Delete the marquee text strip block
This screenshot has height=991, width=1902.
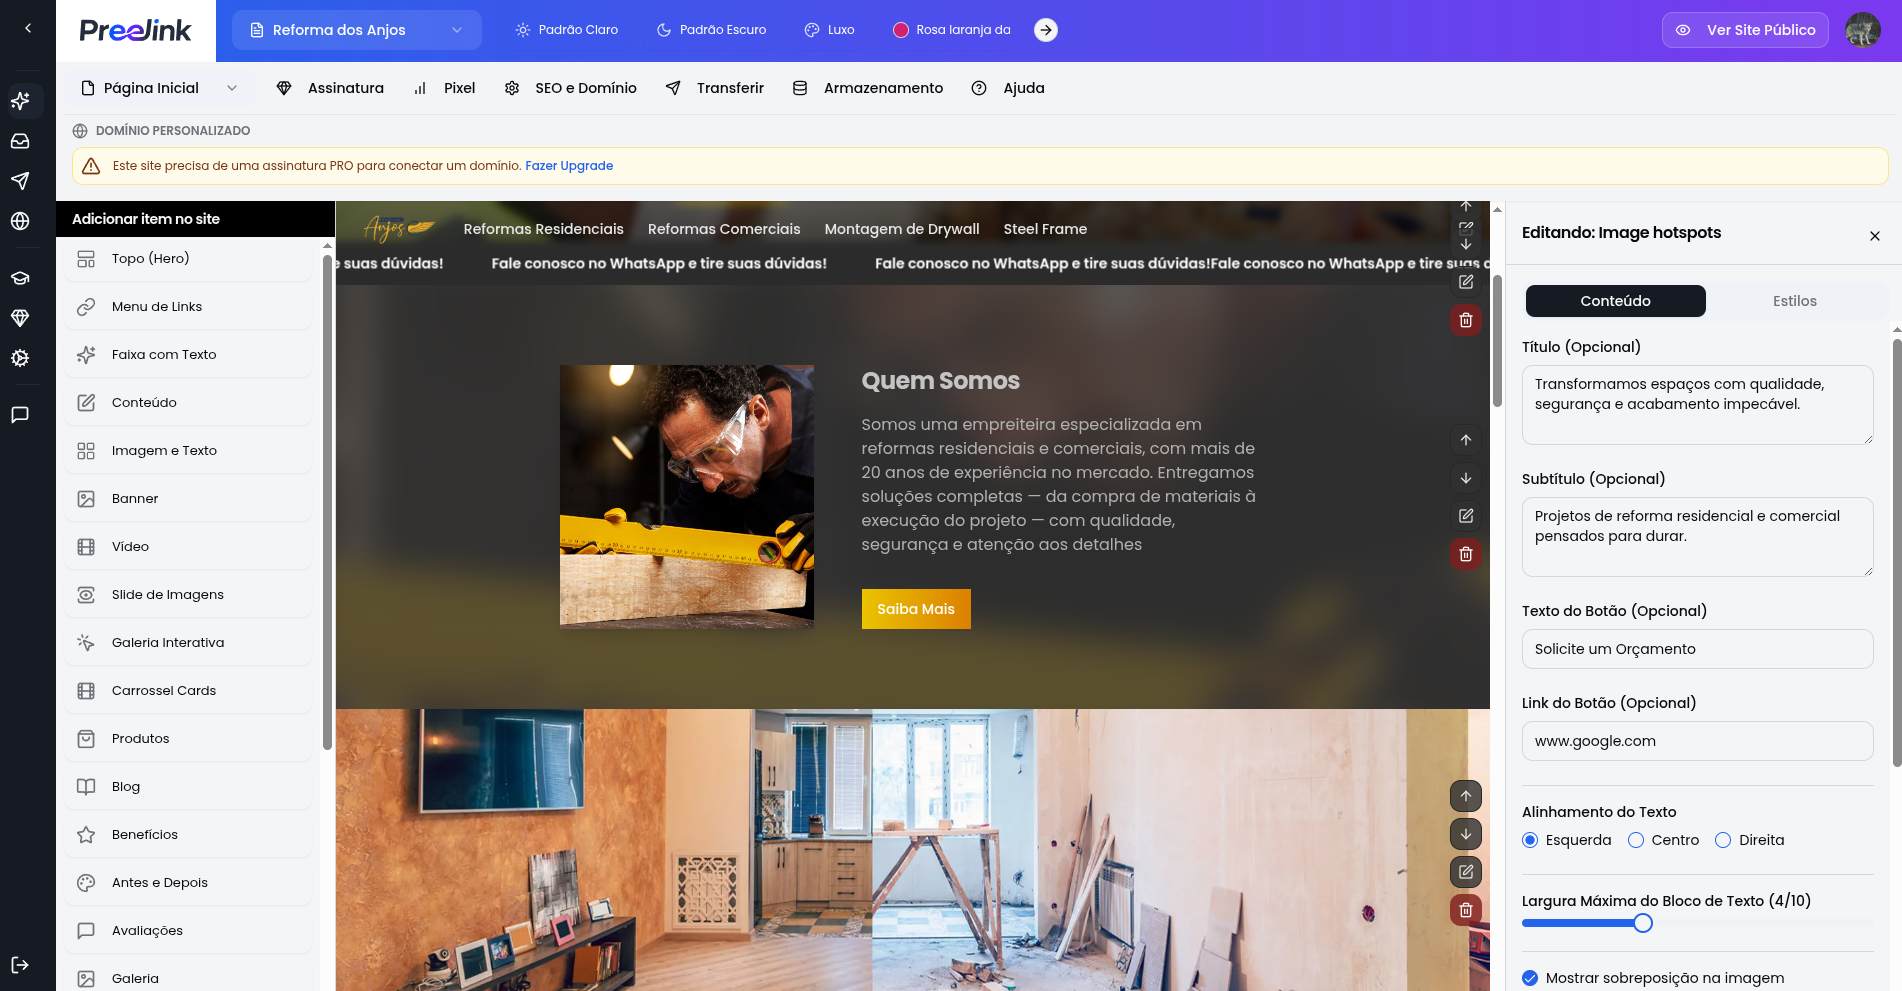tap(1466, 320)
